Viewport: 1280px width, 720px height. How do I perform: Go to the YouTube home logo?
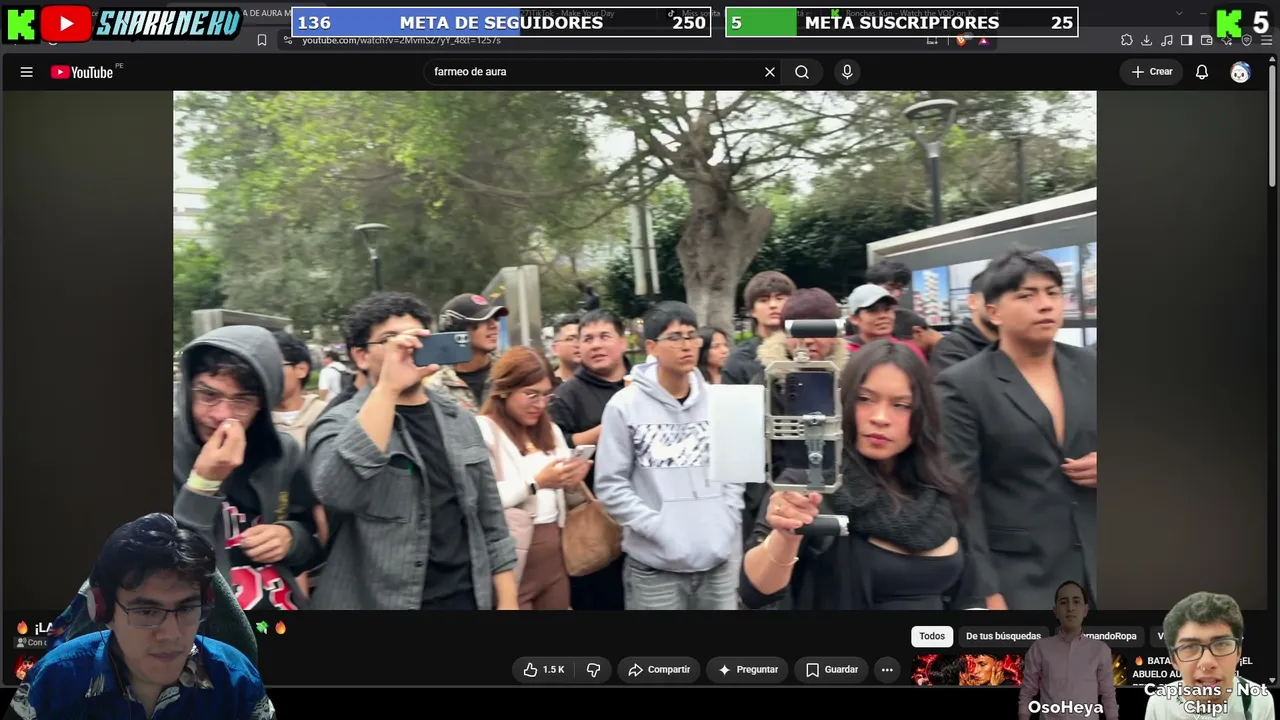pyautogui.click(x=82, y=72)
